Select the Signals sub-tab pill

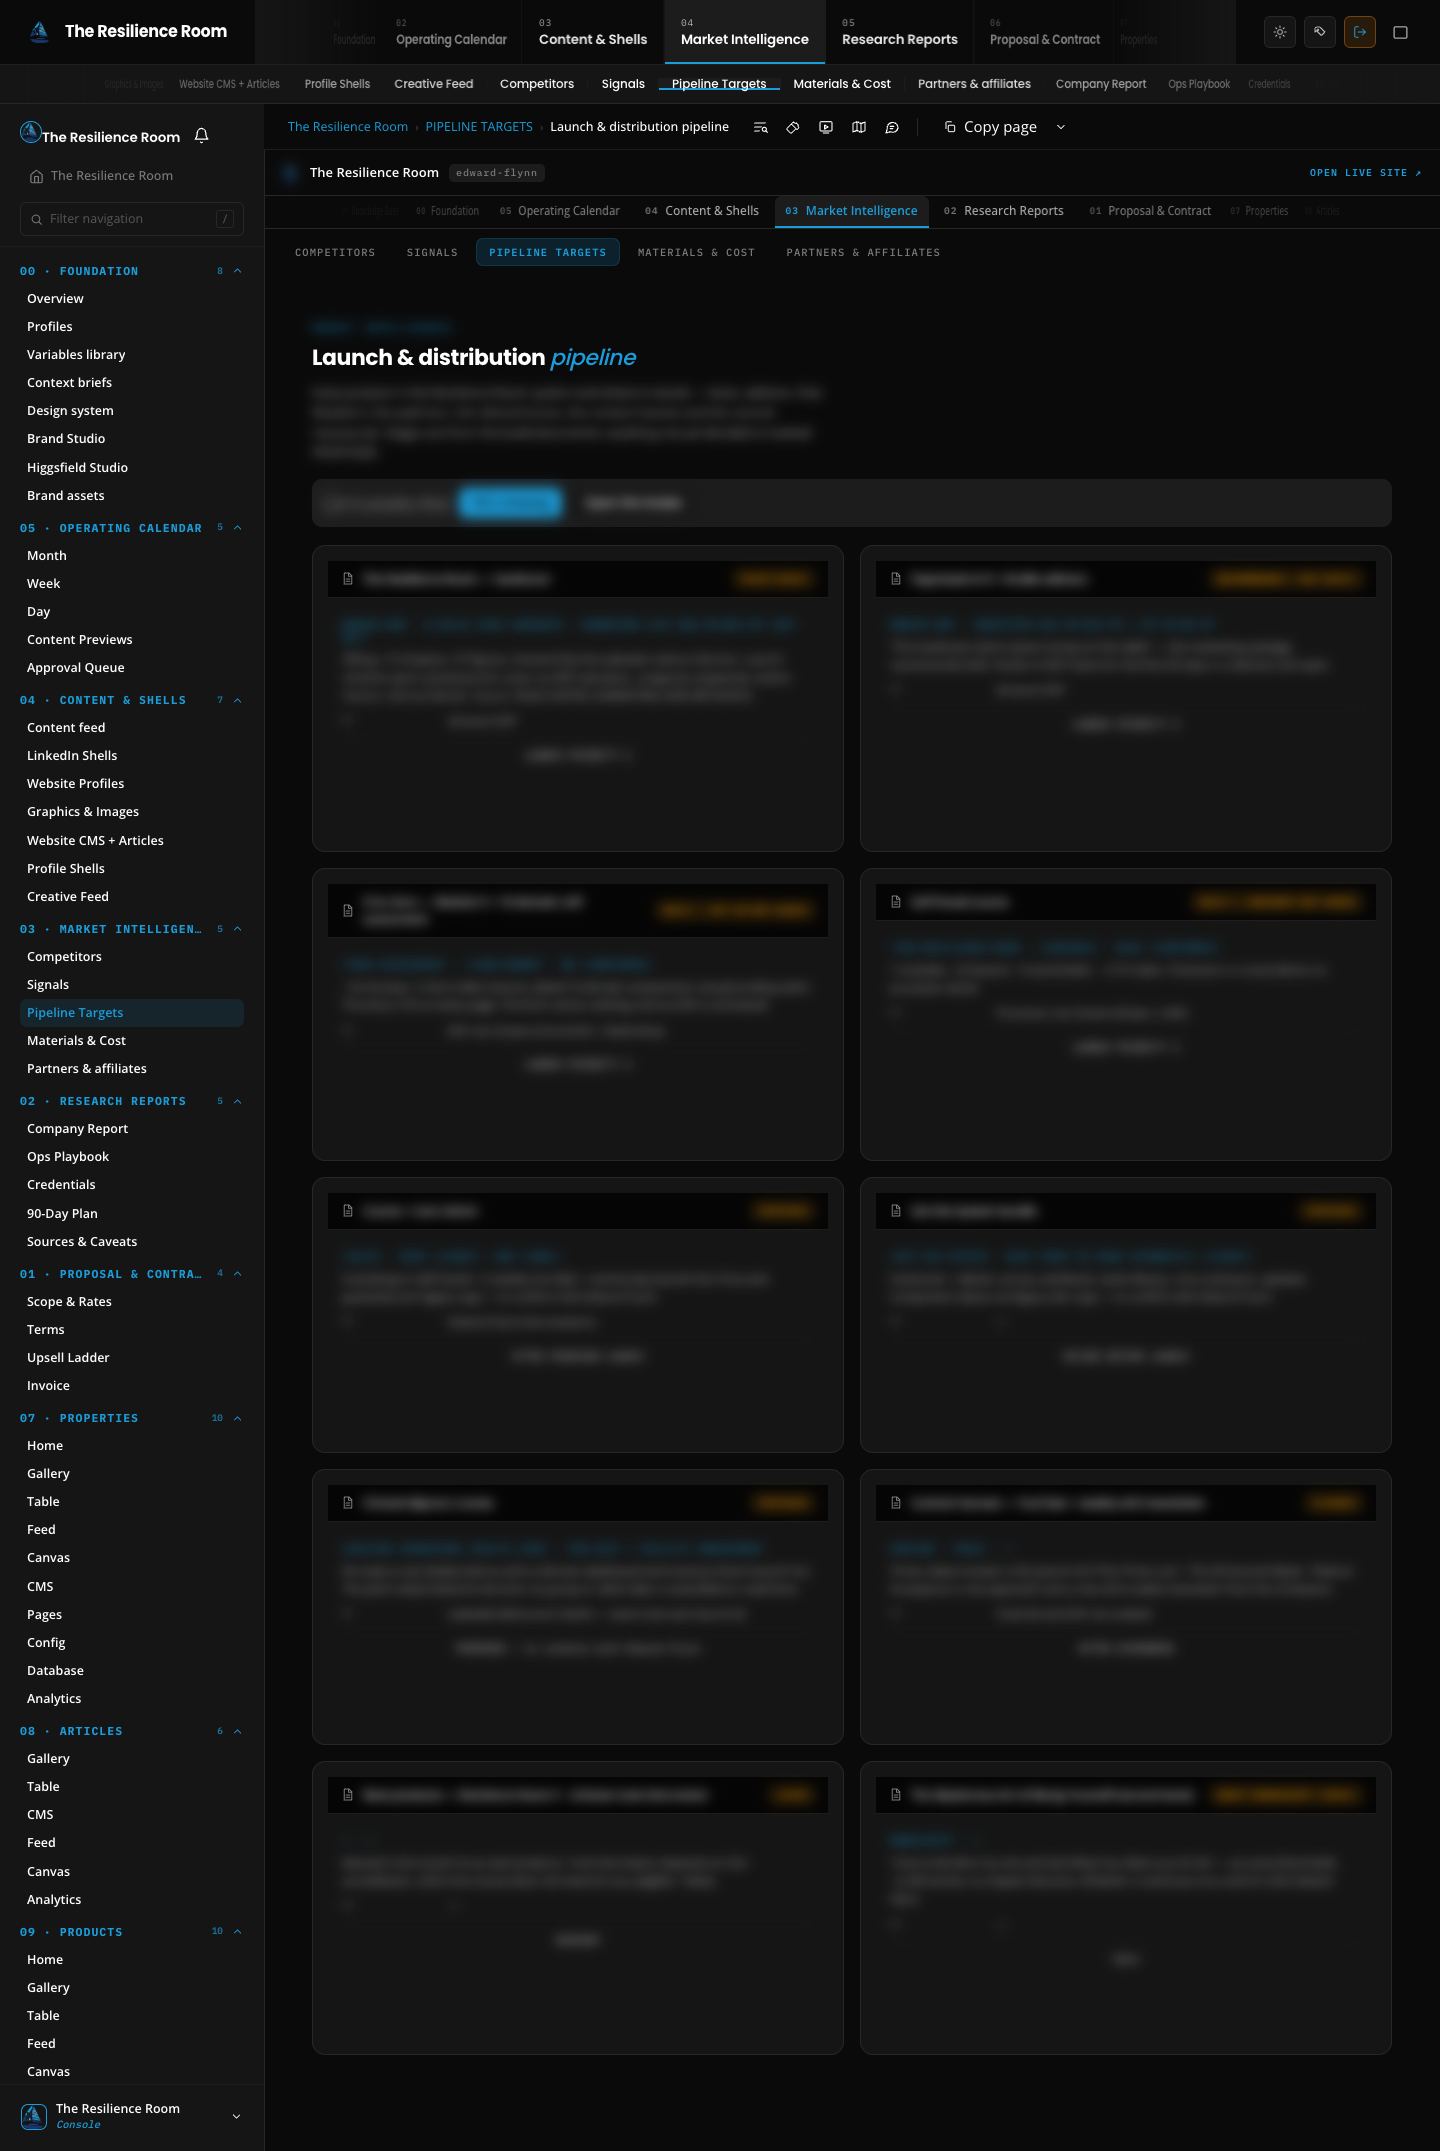(432, 252)
